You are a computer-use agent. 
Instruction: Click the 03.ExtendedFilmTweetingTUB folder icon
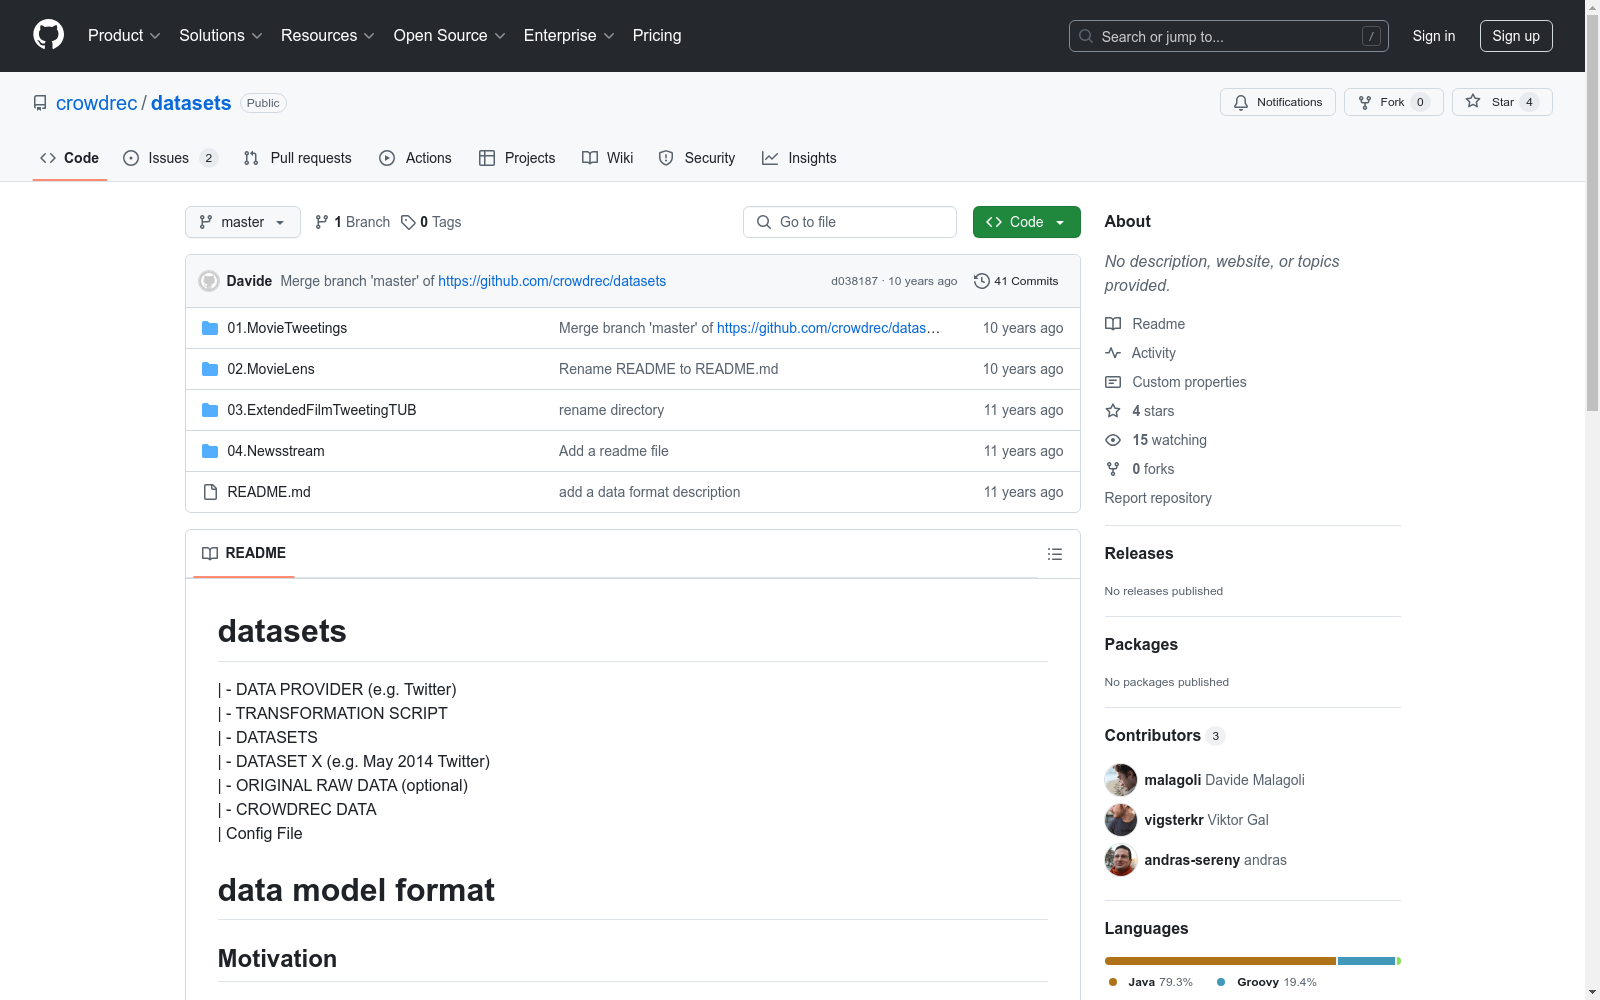click(210, 410)
